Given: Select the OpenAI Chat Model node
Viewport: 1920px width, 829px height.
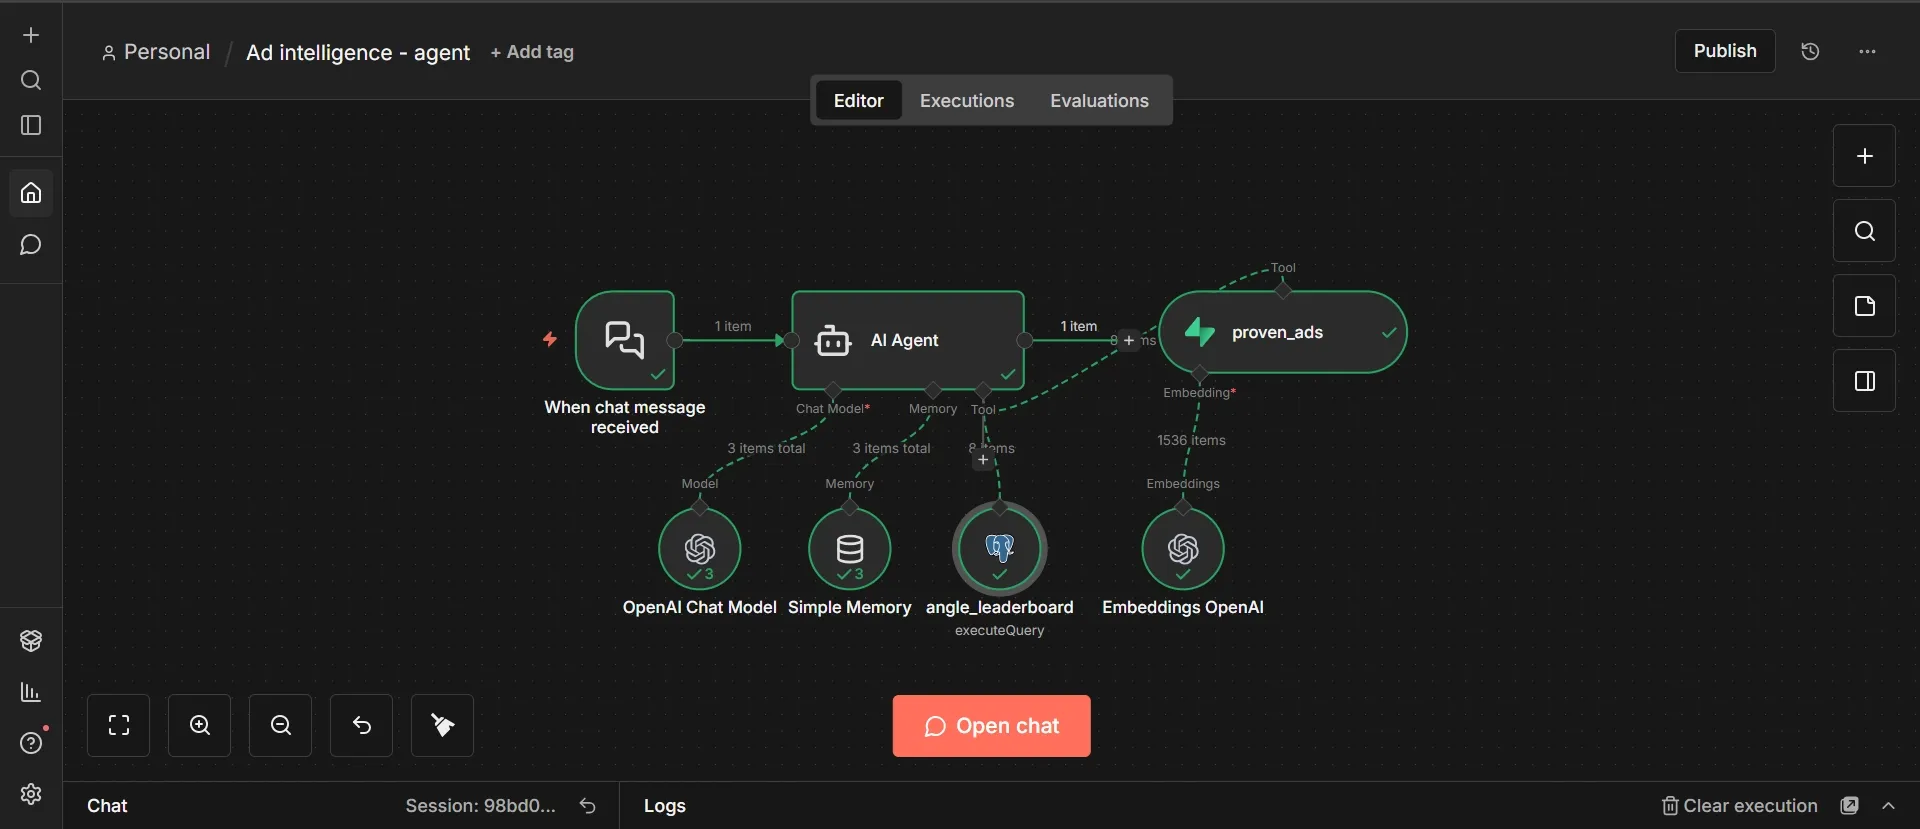Looking at the screenshot, I should click(x=700, y=549).
